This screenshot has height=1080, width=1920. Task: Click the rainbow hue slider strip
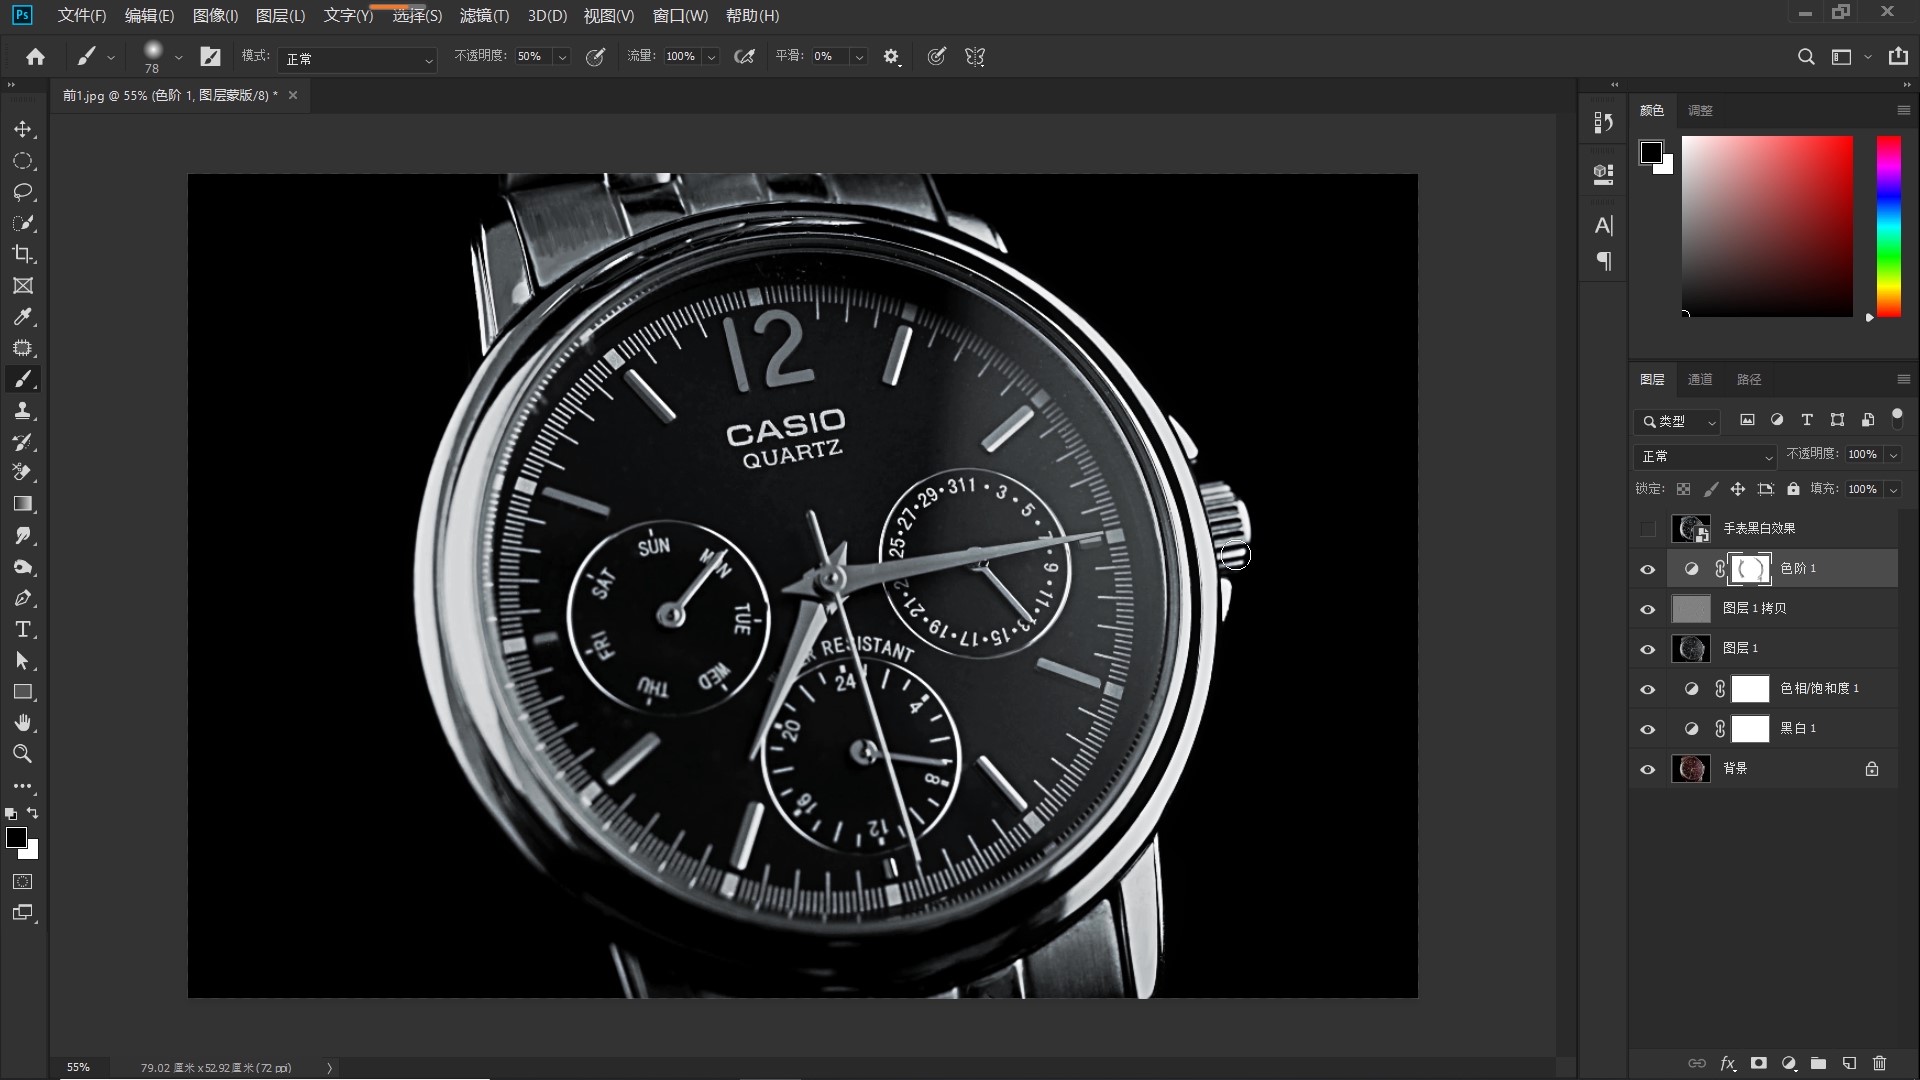[1888, 226]
